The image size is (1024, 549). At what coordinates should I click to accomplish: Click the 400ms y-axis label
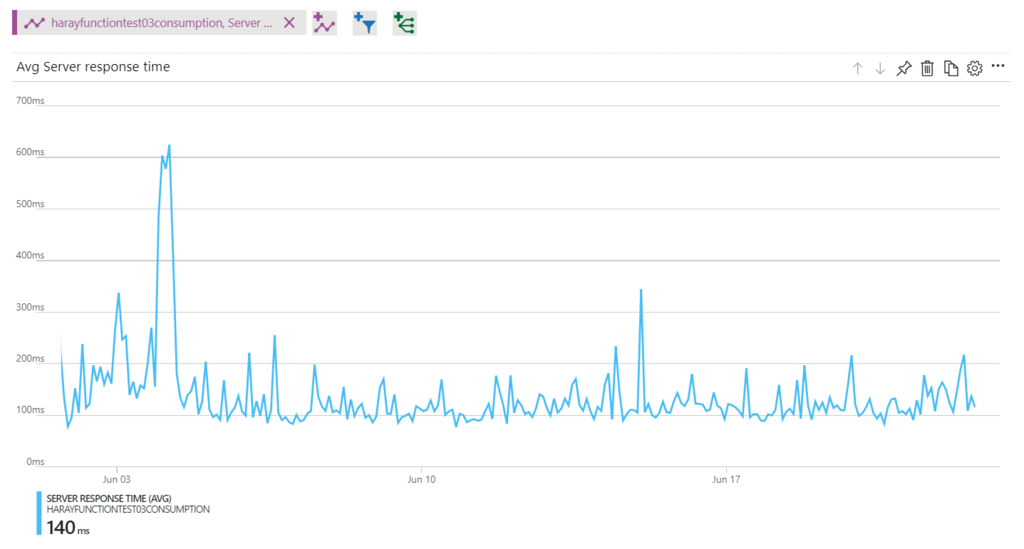(30, 255)
